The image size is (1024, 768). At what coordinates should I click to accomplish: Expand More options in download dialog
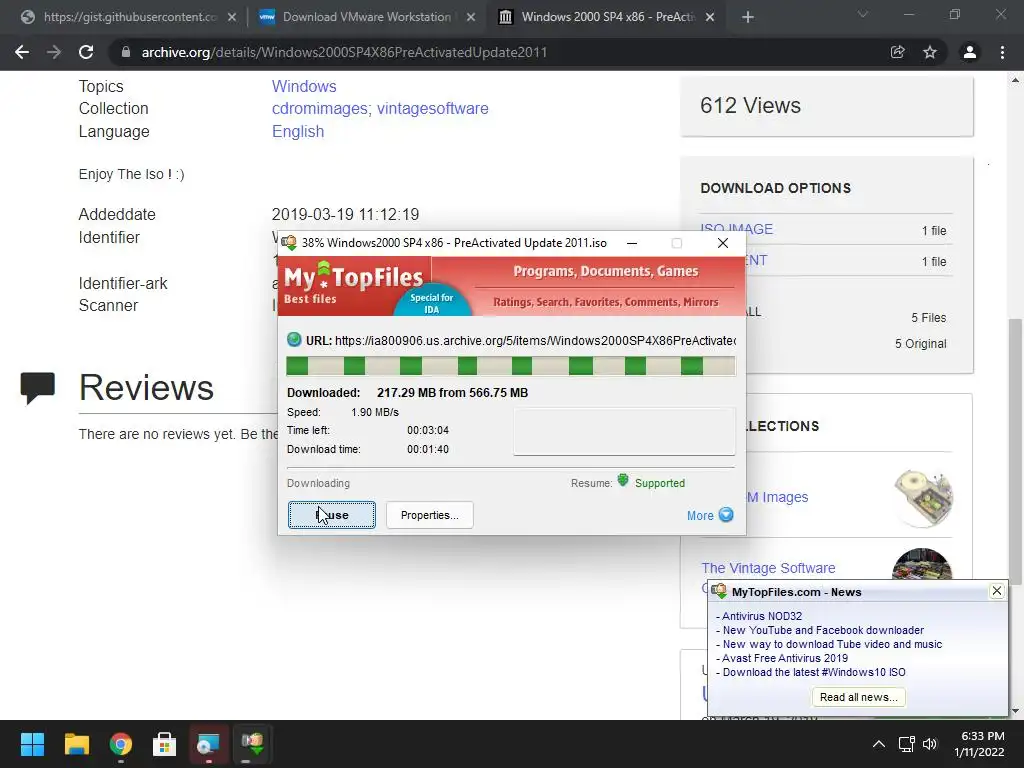(710, 515)
